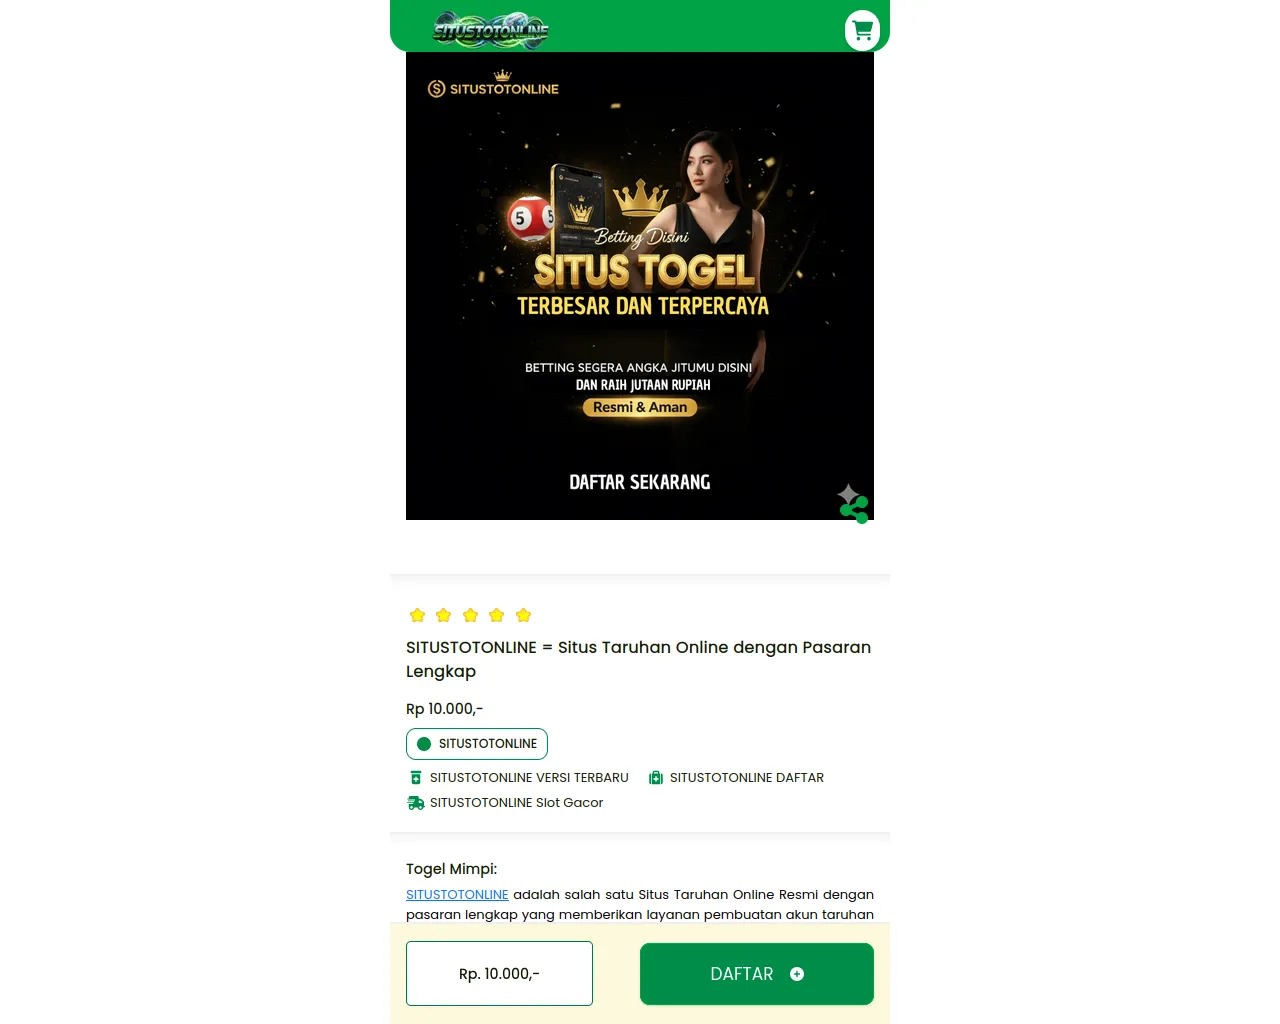
Task: Click the first yellow rating star
Action: pyautogui.click(x=418, y=615)
